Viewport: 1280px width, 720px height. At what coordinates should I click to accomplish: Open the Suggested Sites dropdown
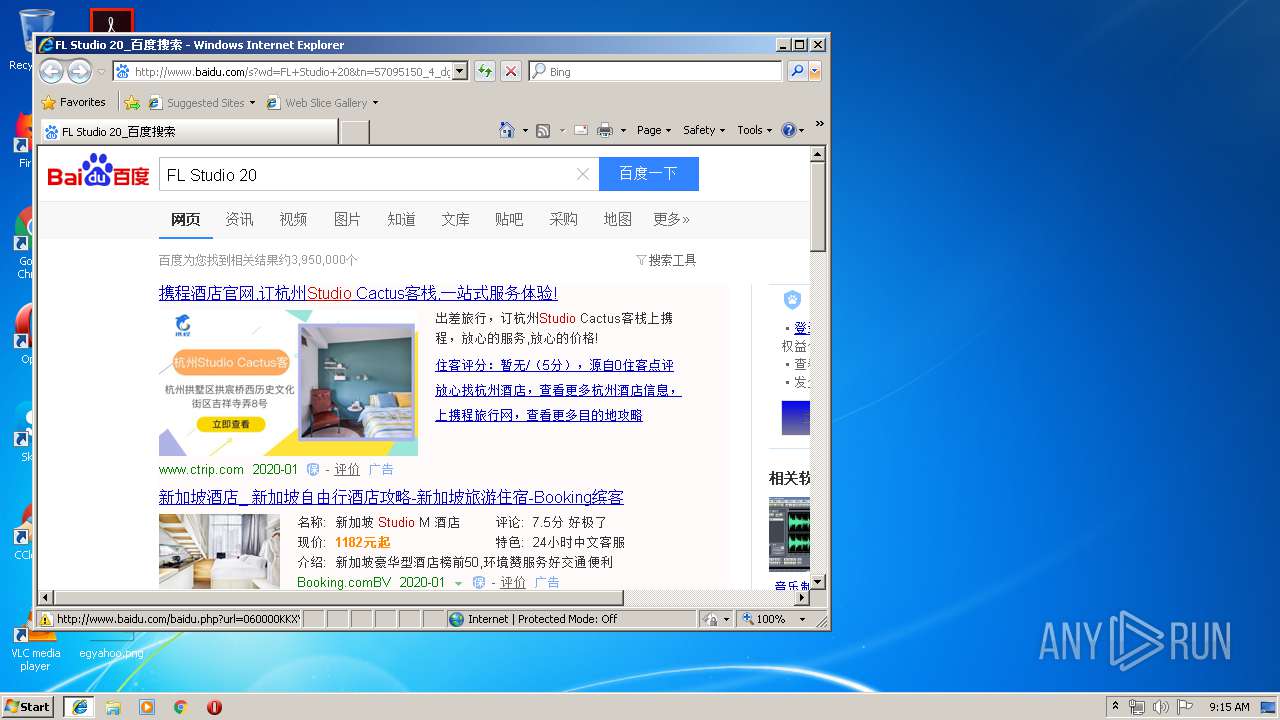coord(202,102)
